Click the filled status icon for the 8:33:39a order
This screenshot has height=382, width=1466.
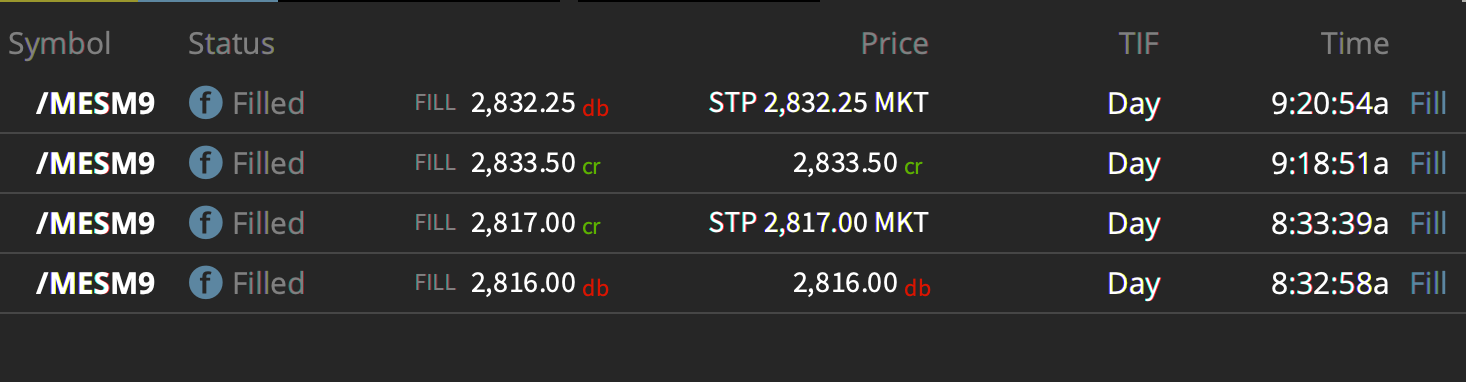point(205,223)
